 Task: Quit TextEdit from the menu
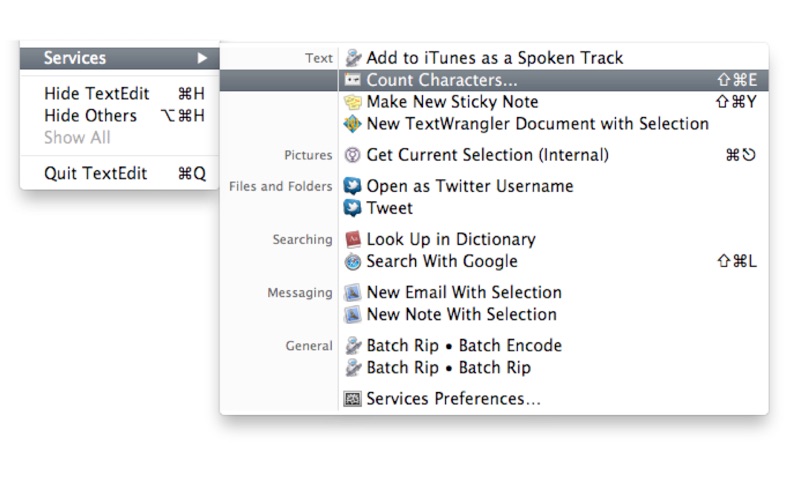click(x=119, y=173)
